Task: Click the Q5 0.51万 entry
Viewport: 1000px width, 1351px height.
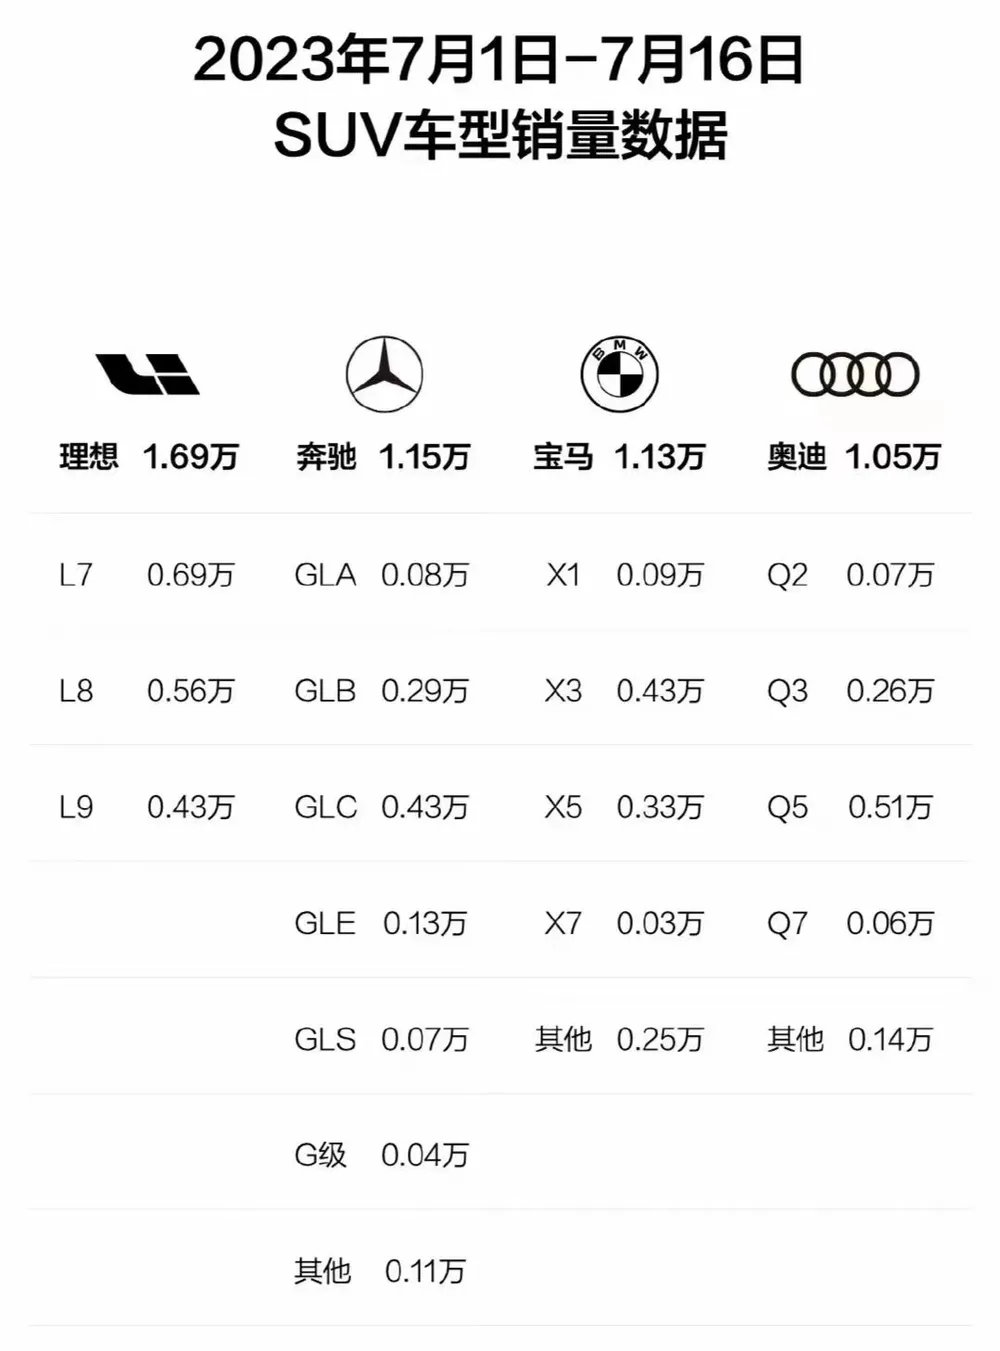Action: tap(851, 807)
